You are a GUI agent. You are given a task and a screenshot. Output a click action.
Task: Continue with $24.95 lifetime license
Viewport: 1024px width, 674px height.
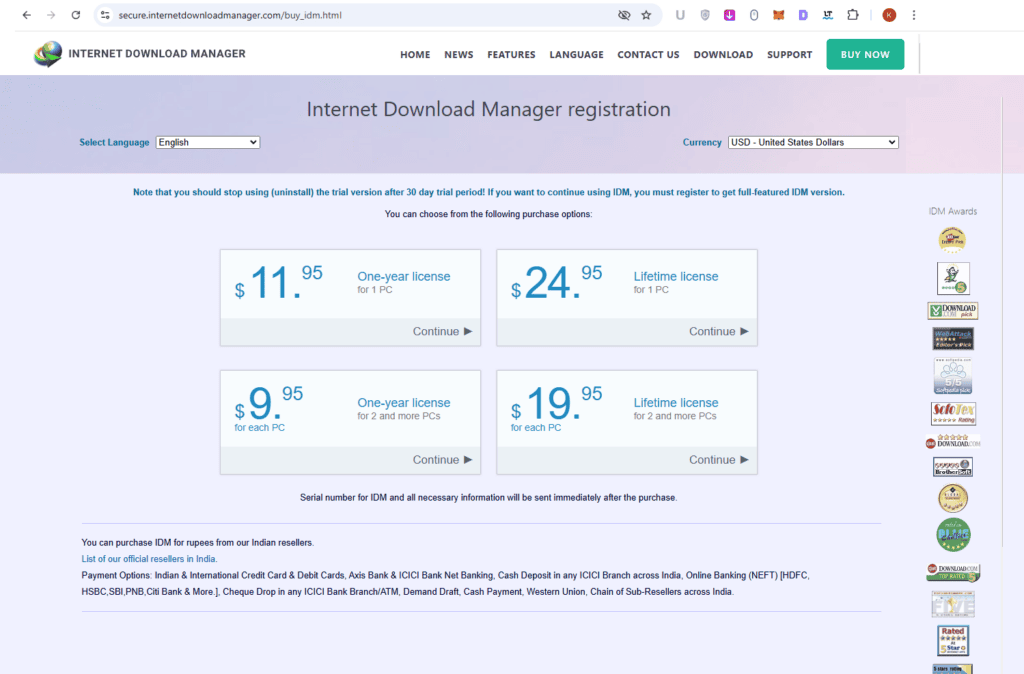pyautogui.click(x=718, y=332)
